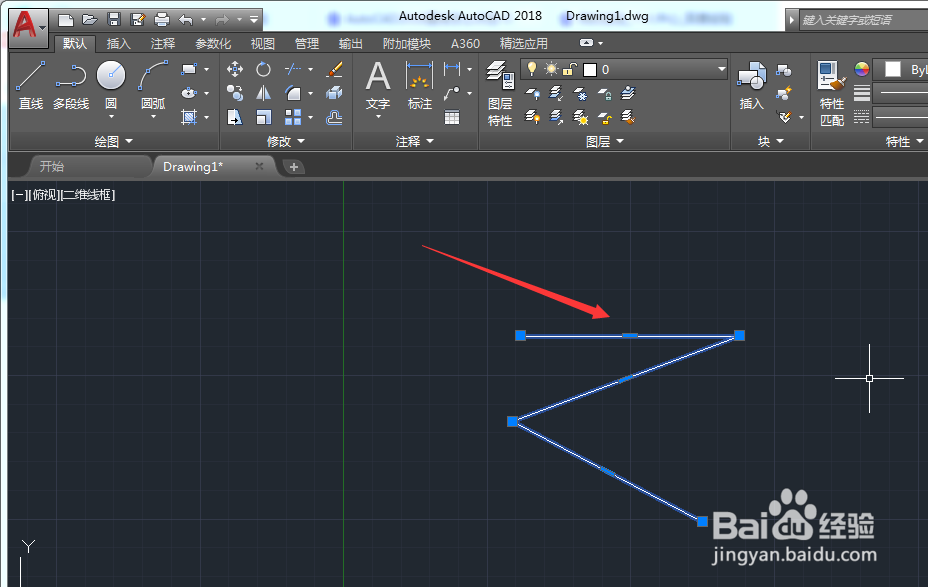Select the Polyline (多段线) tool
Screen dimensions: 928x587
pyautogui.click(x=71, y=85)
